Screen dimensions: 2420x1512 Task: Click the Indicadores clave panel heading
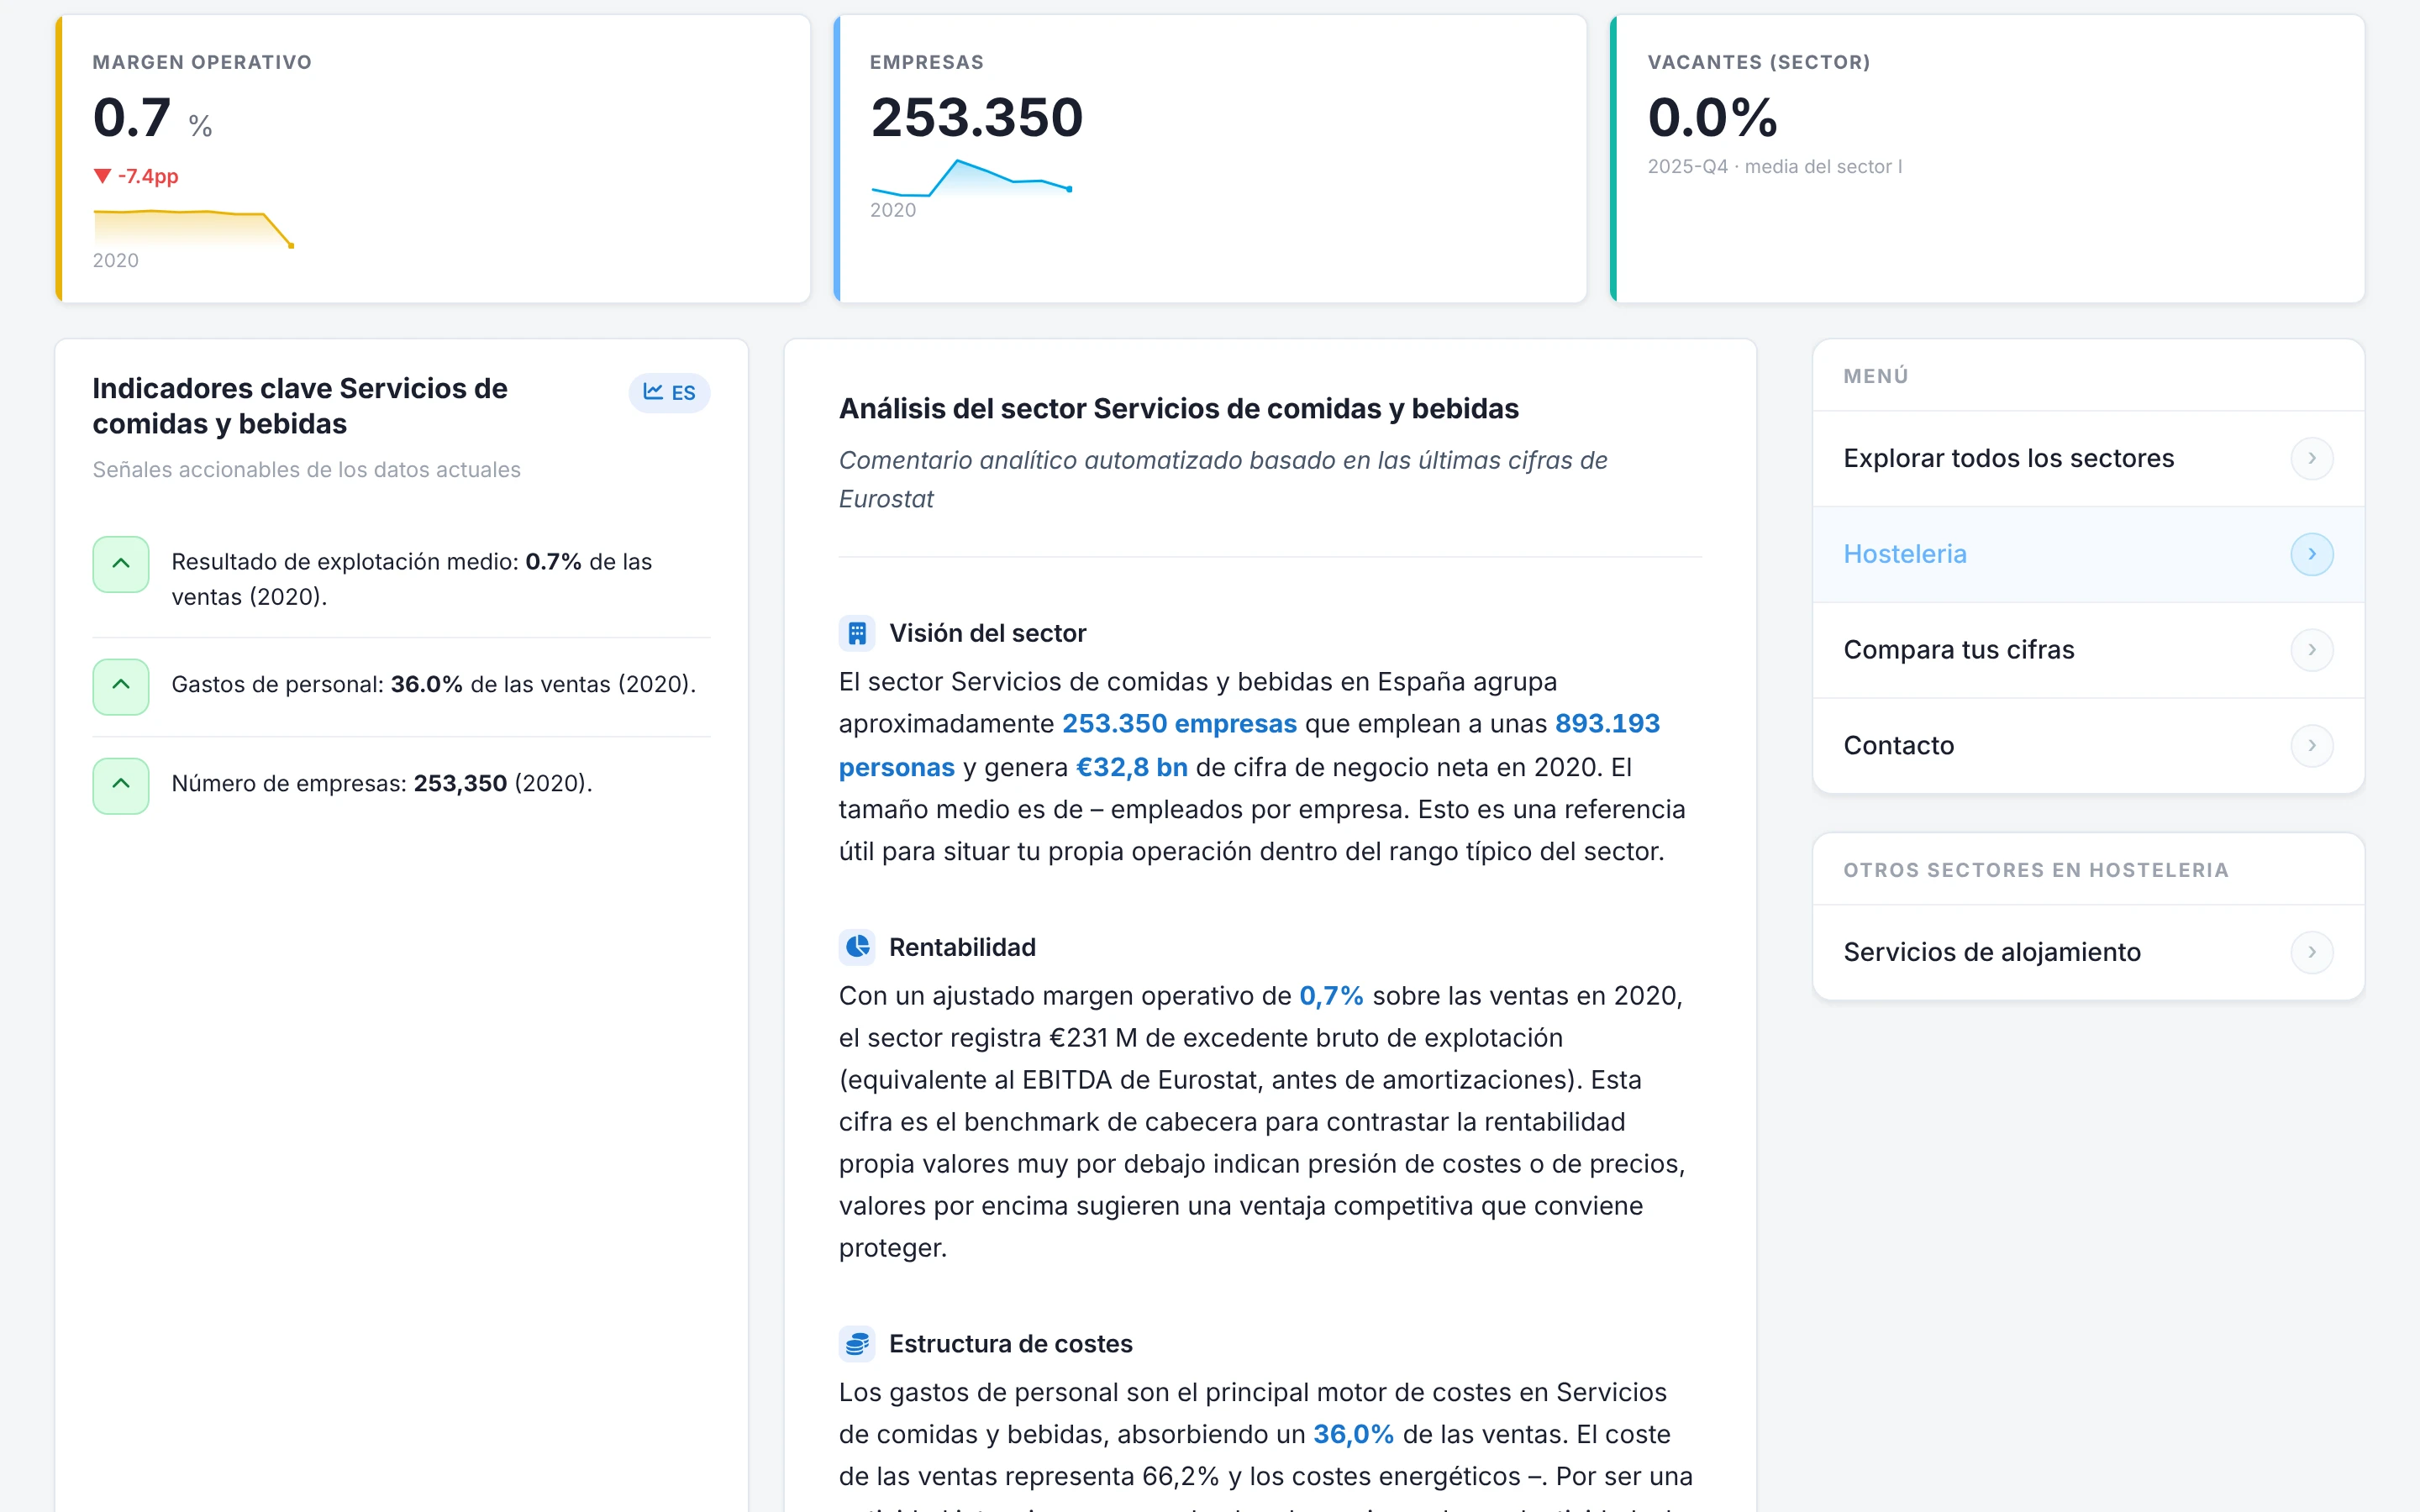300,406
